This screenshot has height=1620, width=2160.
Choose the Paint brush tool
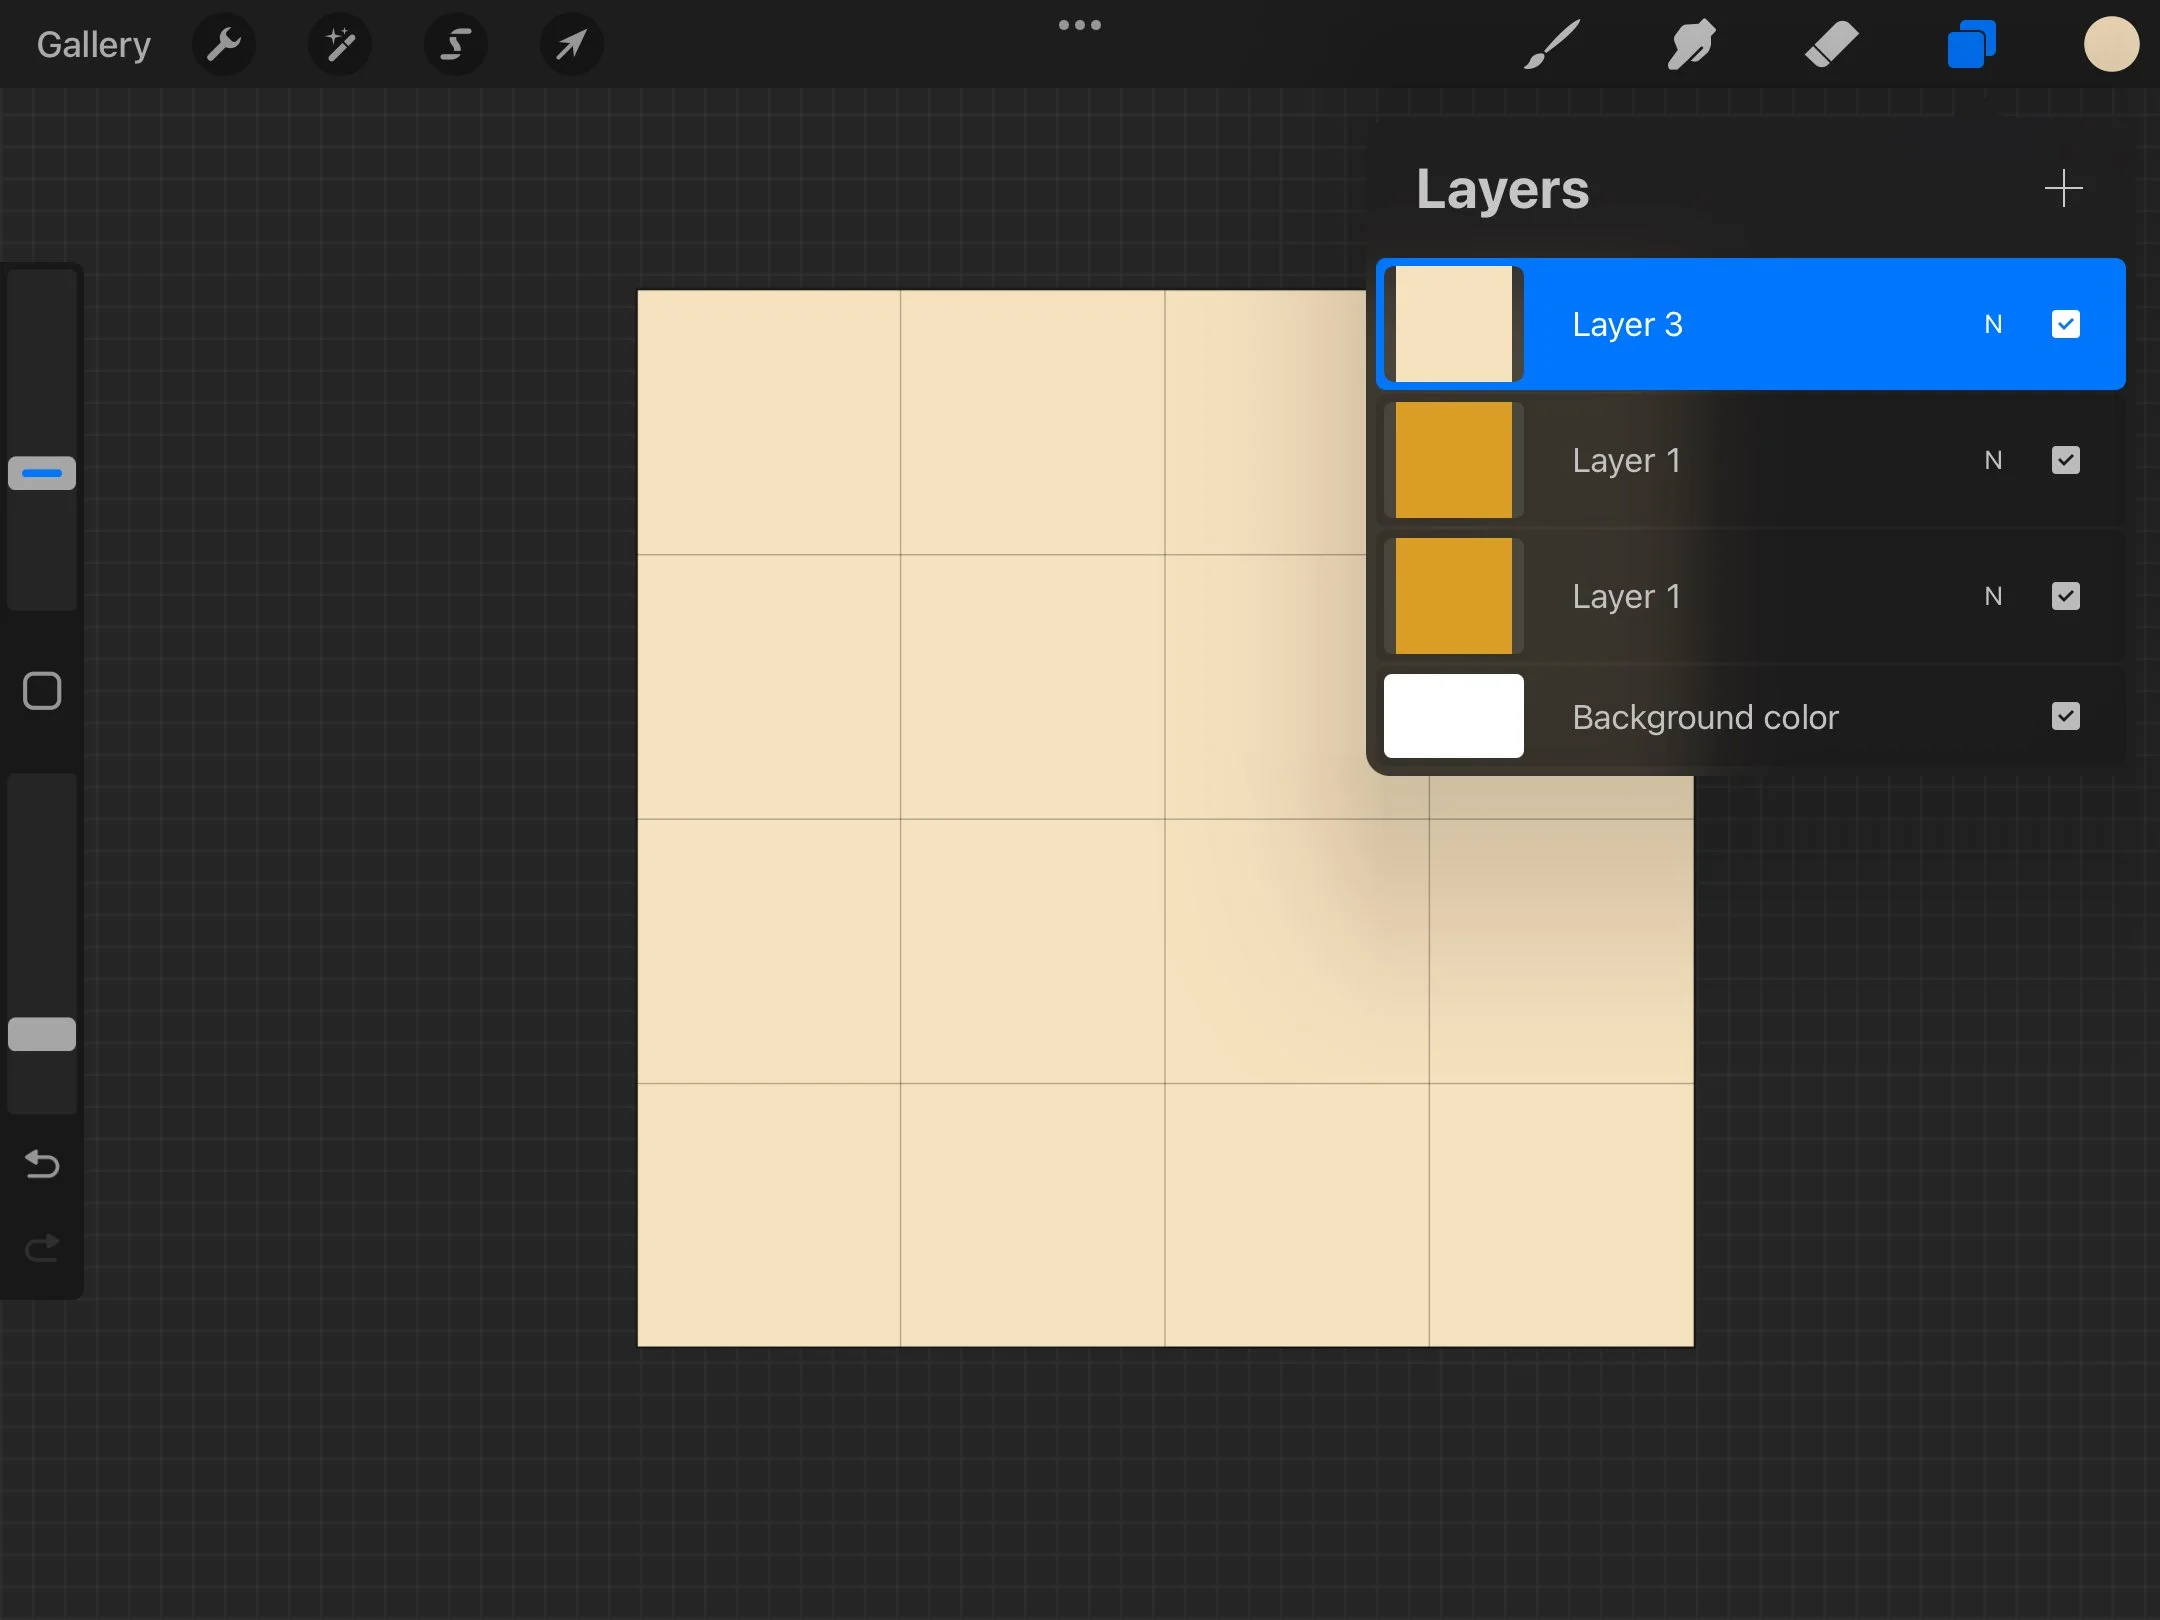tap(1551, 43)
